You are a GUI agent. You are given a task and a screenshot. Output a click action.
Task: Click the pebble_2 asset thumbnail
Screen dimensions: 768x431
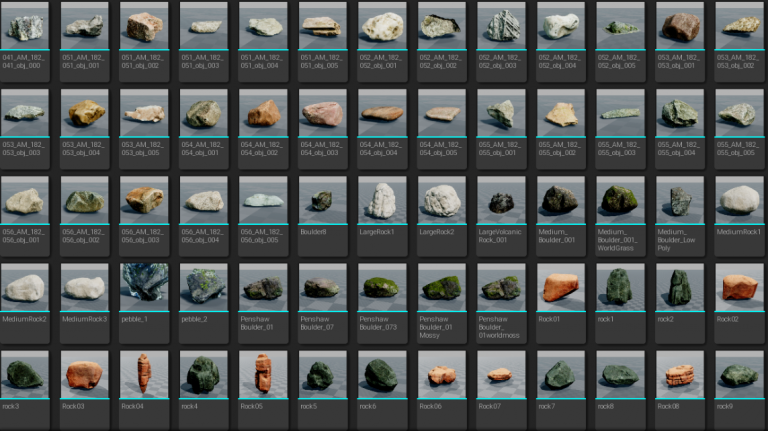click(x=203, y=287)
